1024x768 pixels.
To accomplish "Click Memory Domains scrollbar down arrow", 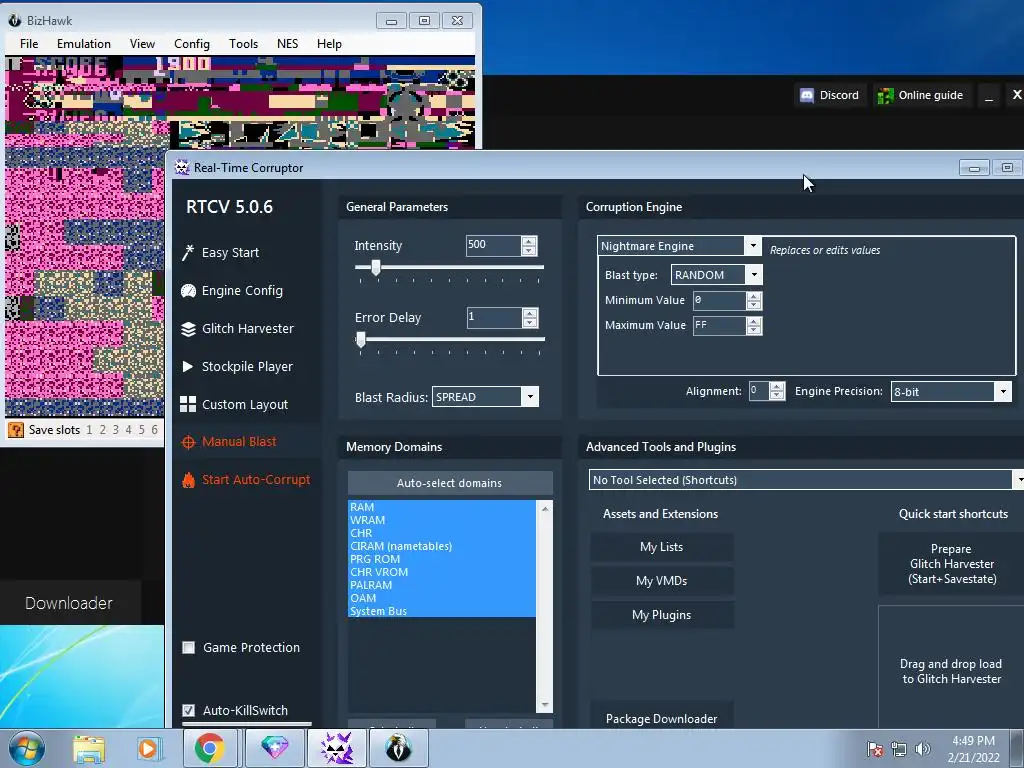I will click(x=545, y=706).
